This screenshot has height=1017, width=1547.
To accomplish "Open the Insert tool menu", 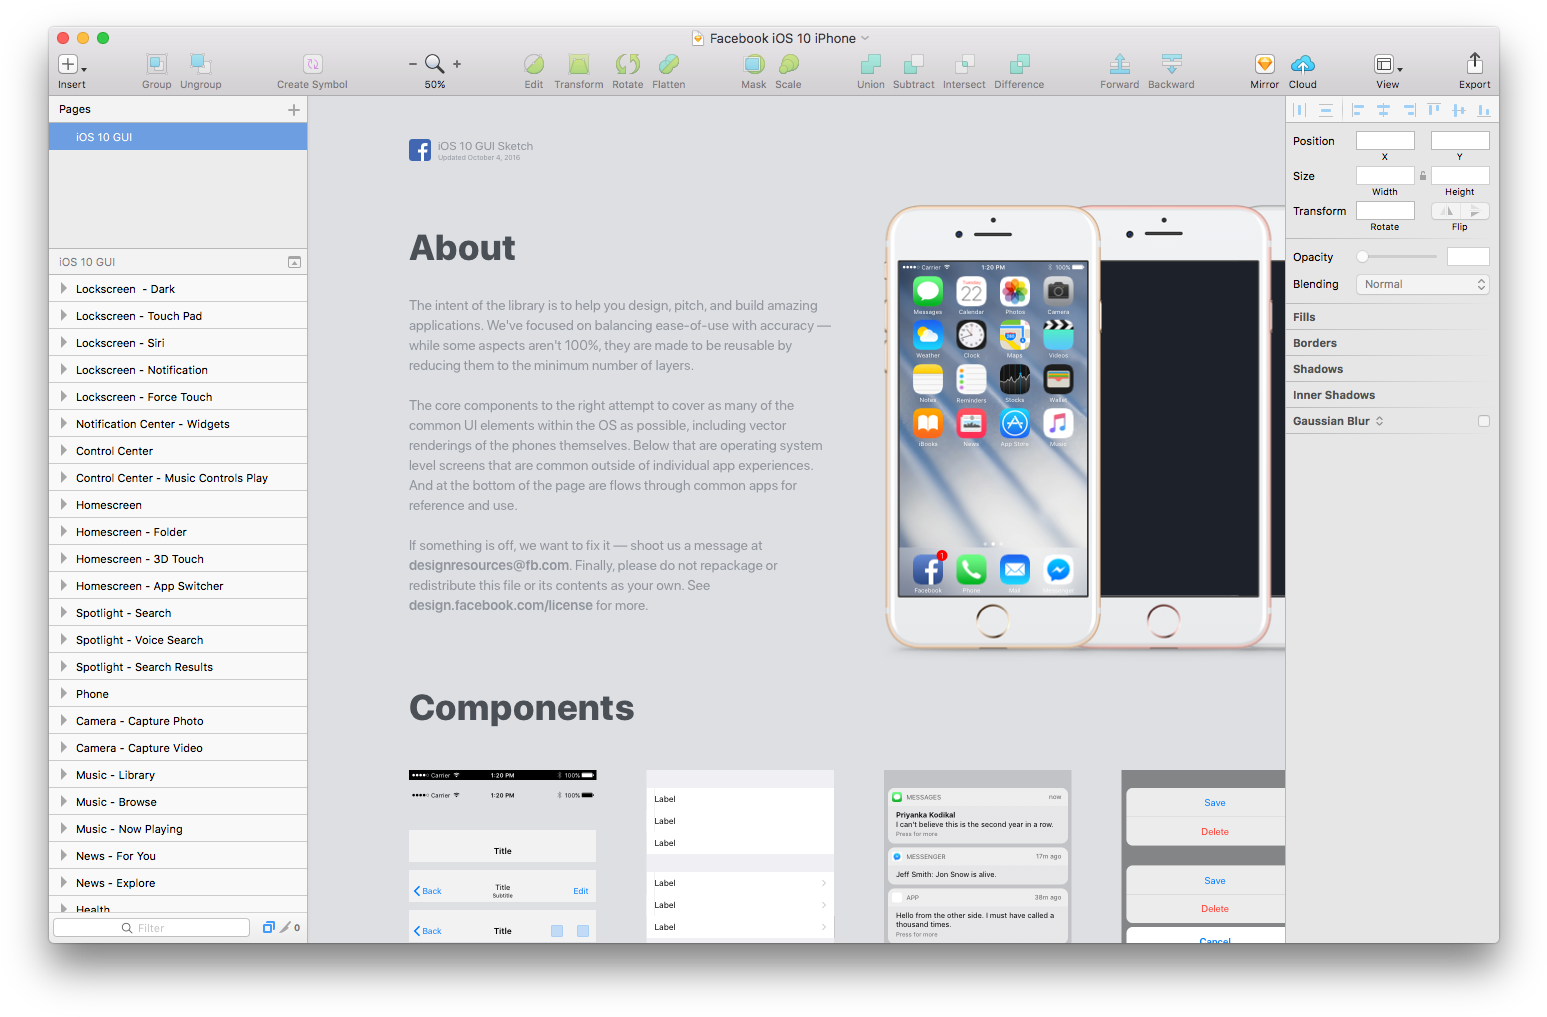I will coord(71,64).
